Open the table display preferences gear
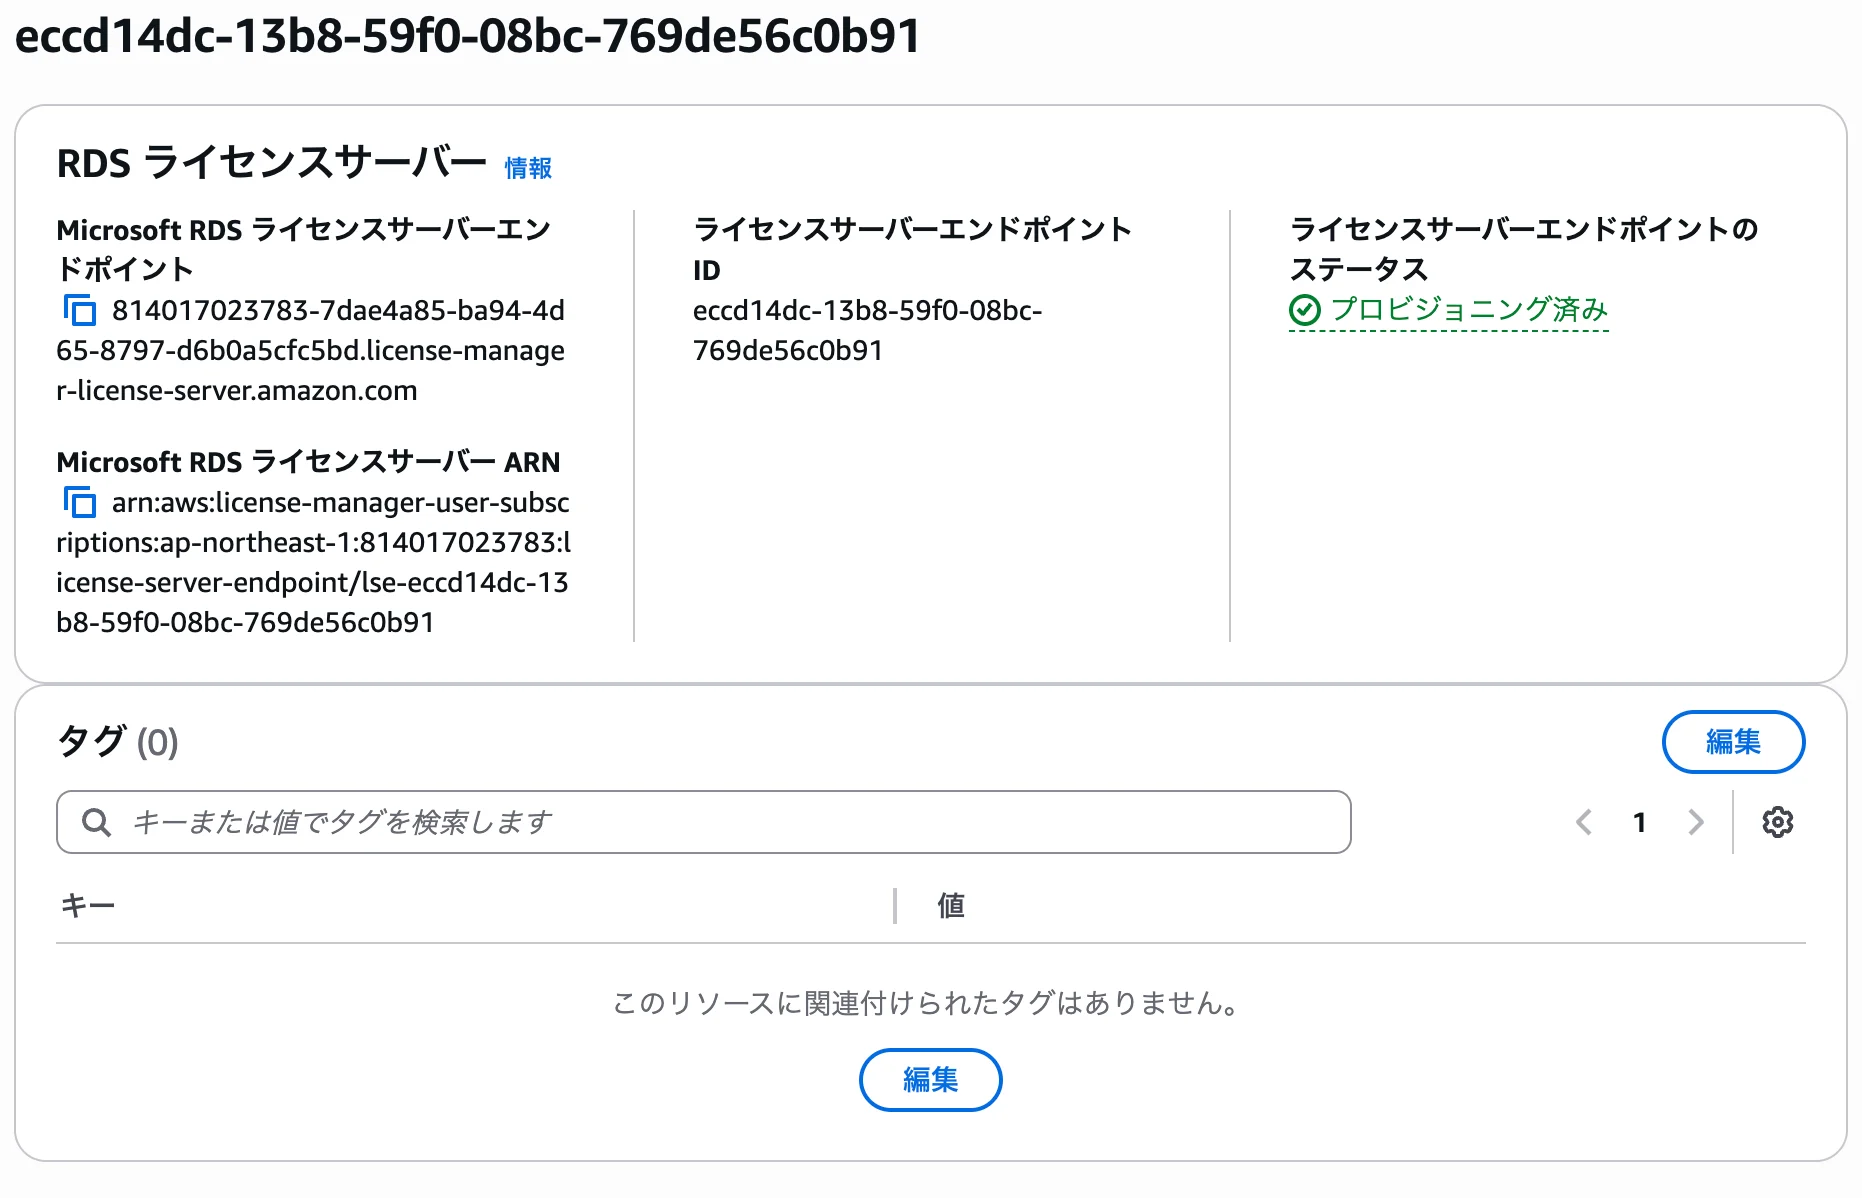The image size is (1862, 1198). click(x=1778, y=822)
